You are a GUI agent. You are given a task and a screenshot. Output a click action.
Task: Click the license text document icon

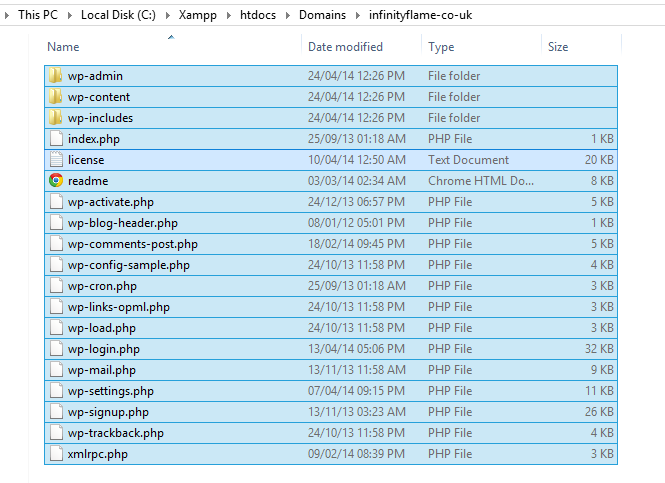56,160
